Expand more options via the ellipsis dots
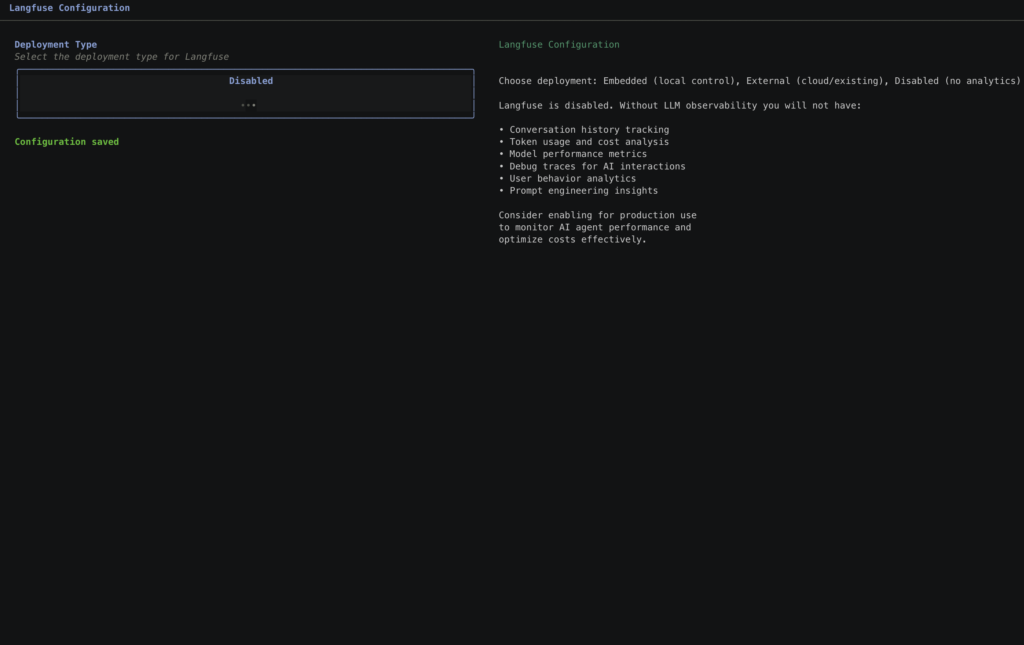 coord(248,105)
